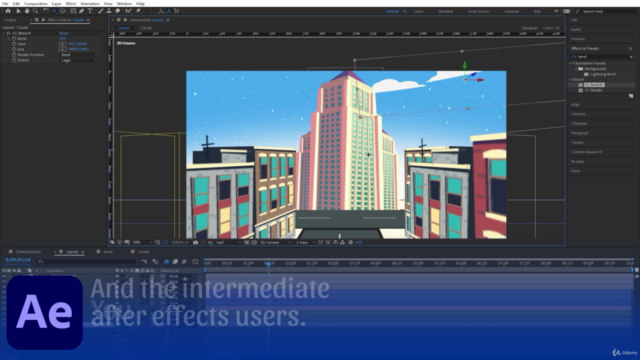Collapse the CC Bend It effect group

click(x=4, y=33)
